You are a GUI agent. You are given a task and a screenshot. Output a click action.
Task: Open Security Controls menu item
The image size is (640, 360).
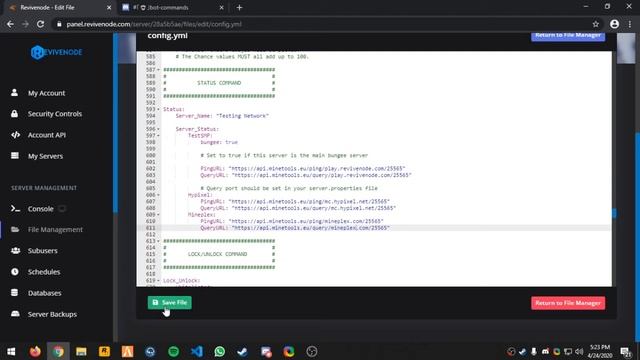(55, 114)
